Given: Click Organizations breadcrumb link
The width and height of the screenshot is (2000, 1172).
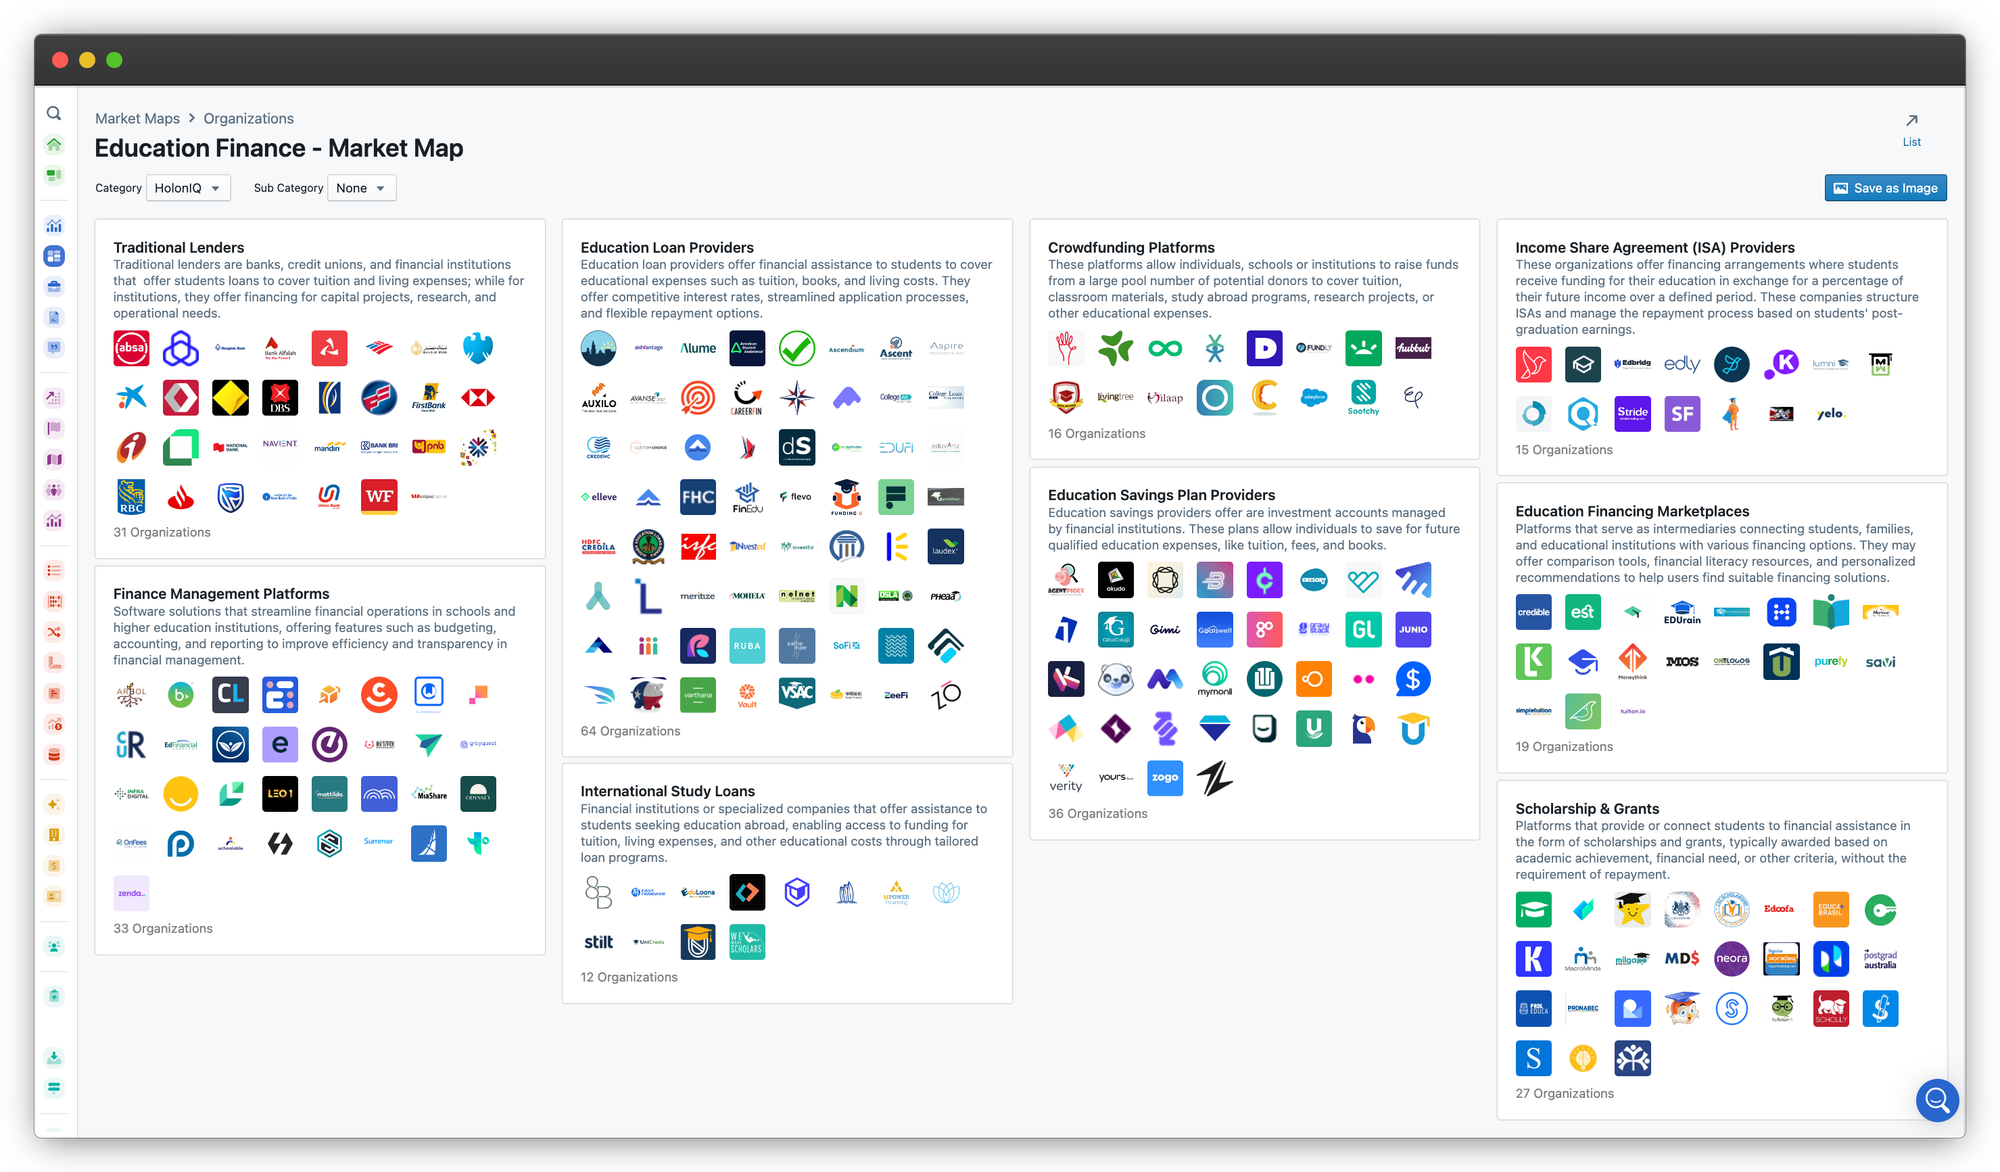Looking at the screenshot, I should [x=248, y=118].
